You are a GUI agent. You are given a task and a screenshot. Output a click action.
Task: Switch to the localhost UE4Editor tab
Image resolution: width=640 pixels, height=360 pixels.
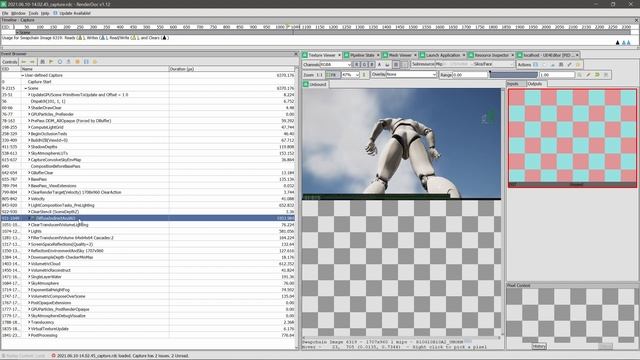pos(548,55)
